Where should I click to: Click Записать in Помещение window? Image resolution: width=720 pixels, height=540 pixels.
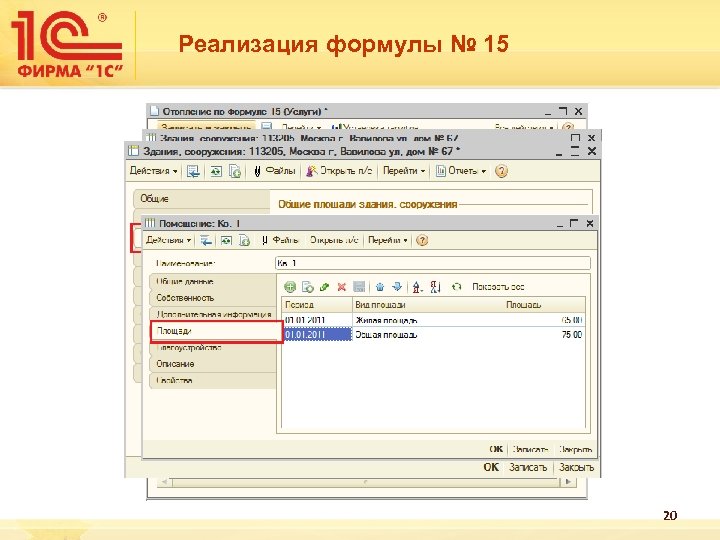530,450
